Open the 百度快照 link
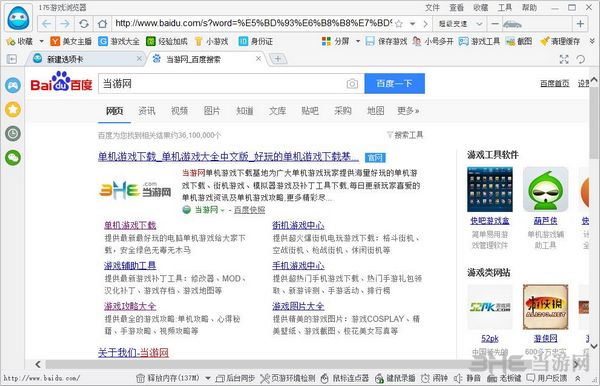Screen dimensions: 600x386 click(x=249, y=210)
